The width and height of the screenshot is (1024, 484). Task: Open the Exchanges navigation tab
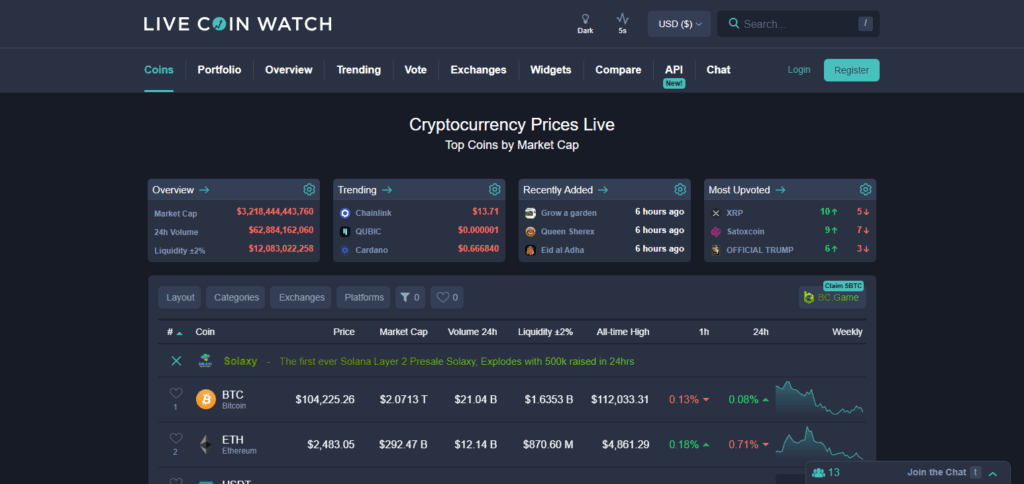click(x=478, y=70)
